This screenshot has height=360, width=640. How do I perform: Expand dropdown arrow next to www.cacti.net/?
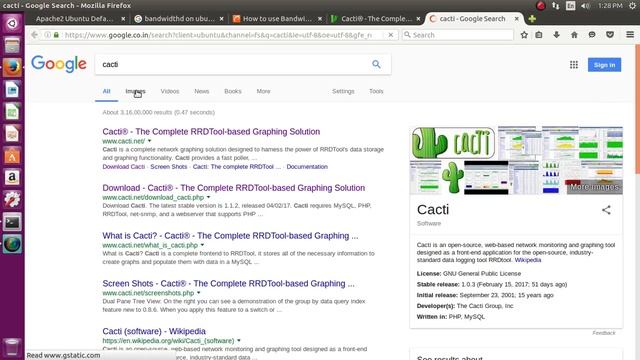click(149, 141)
